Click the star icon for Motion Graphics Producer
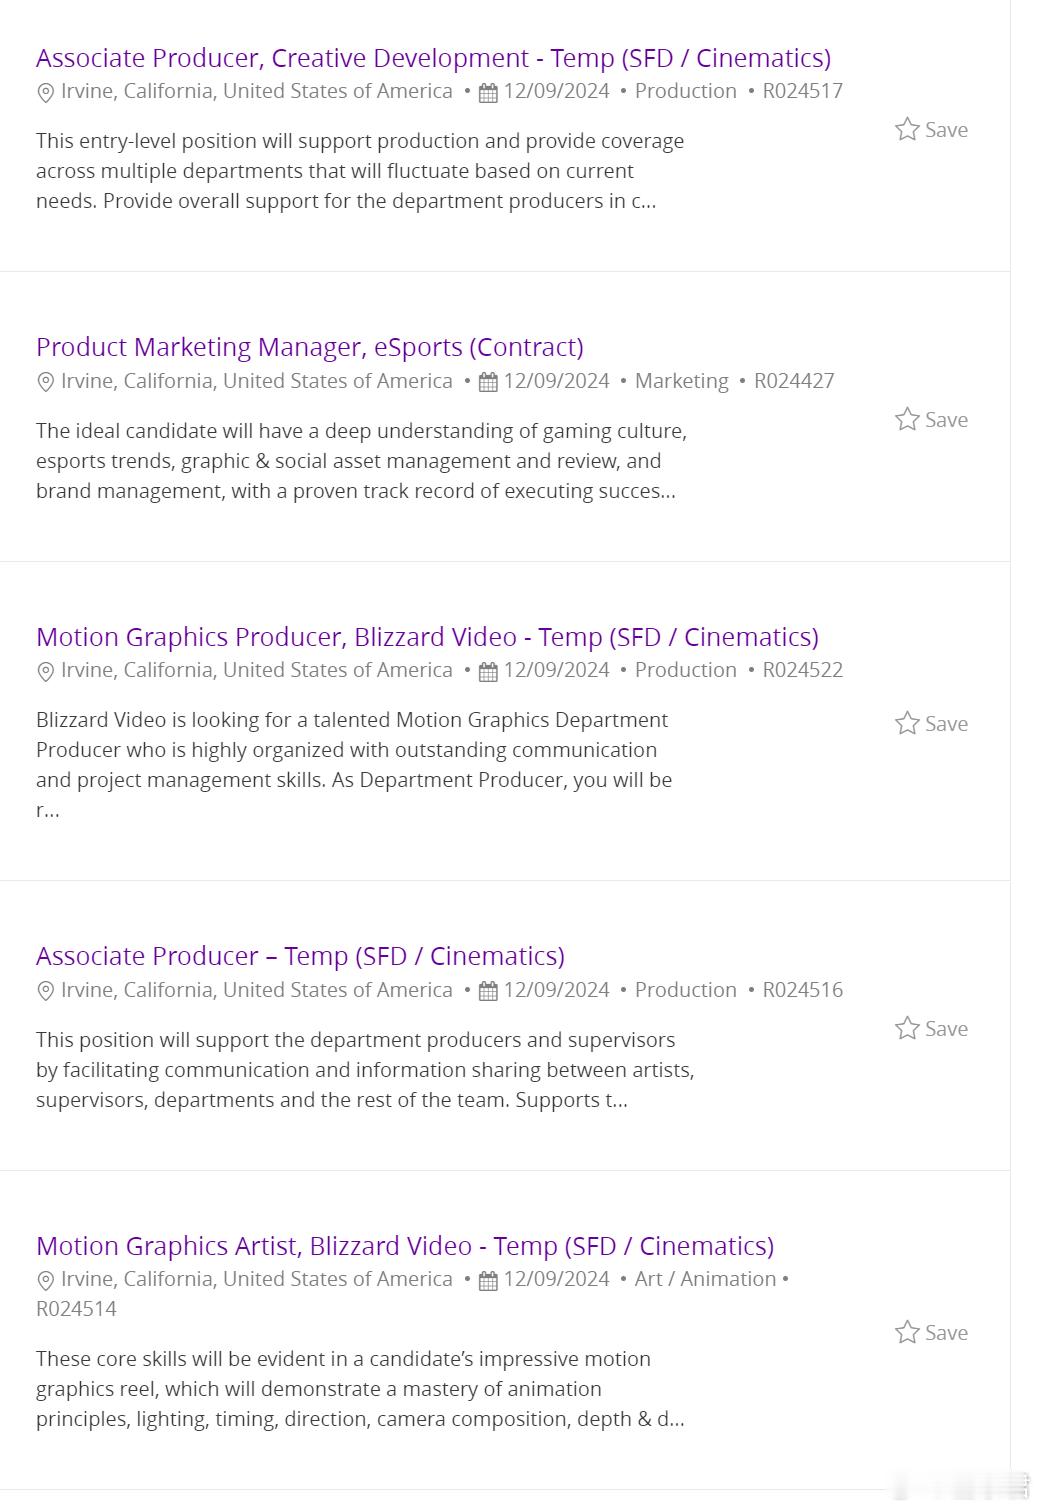This screenshot has width=1041, height=1510. [x=907, y=723]
